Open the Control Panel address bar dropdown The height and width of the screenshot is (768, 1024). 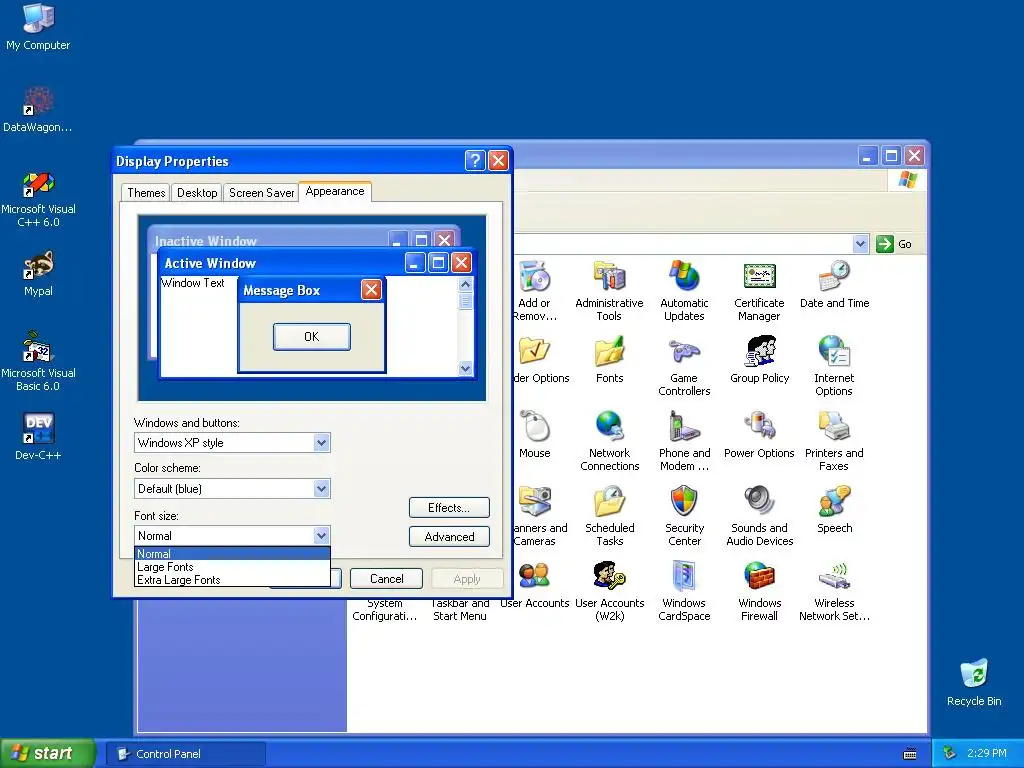coord(860,244)
